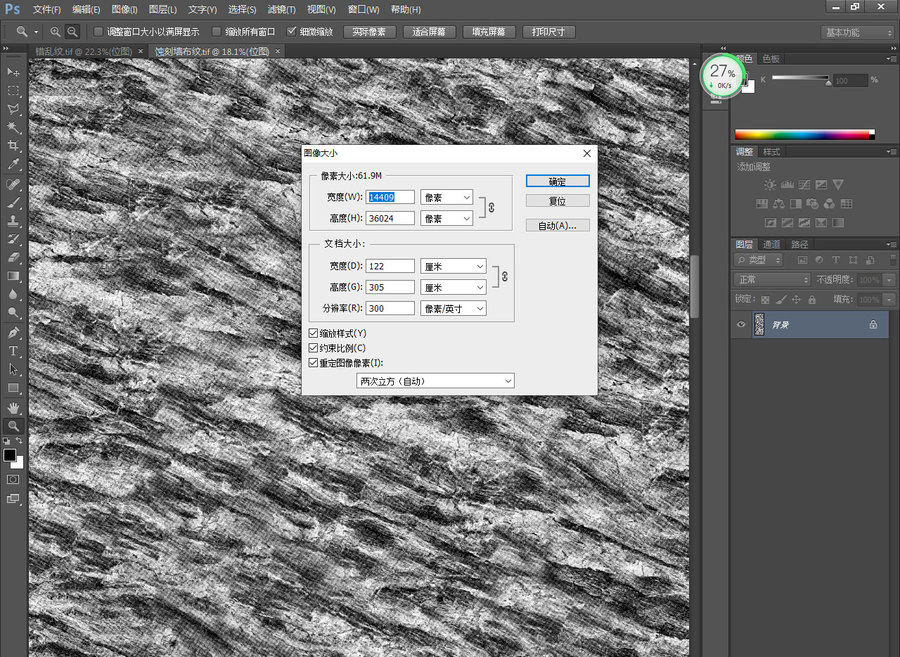
Task: Click 实际像素 button in options bar
Action: [369, 32]
